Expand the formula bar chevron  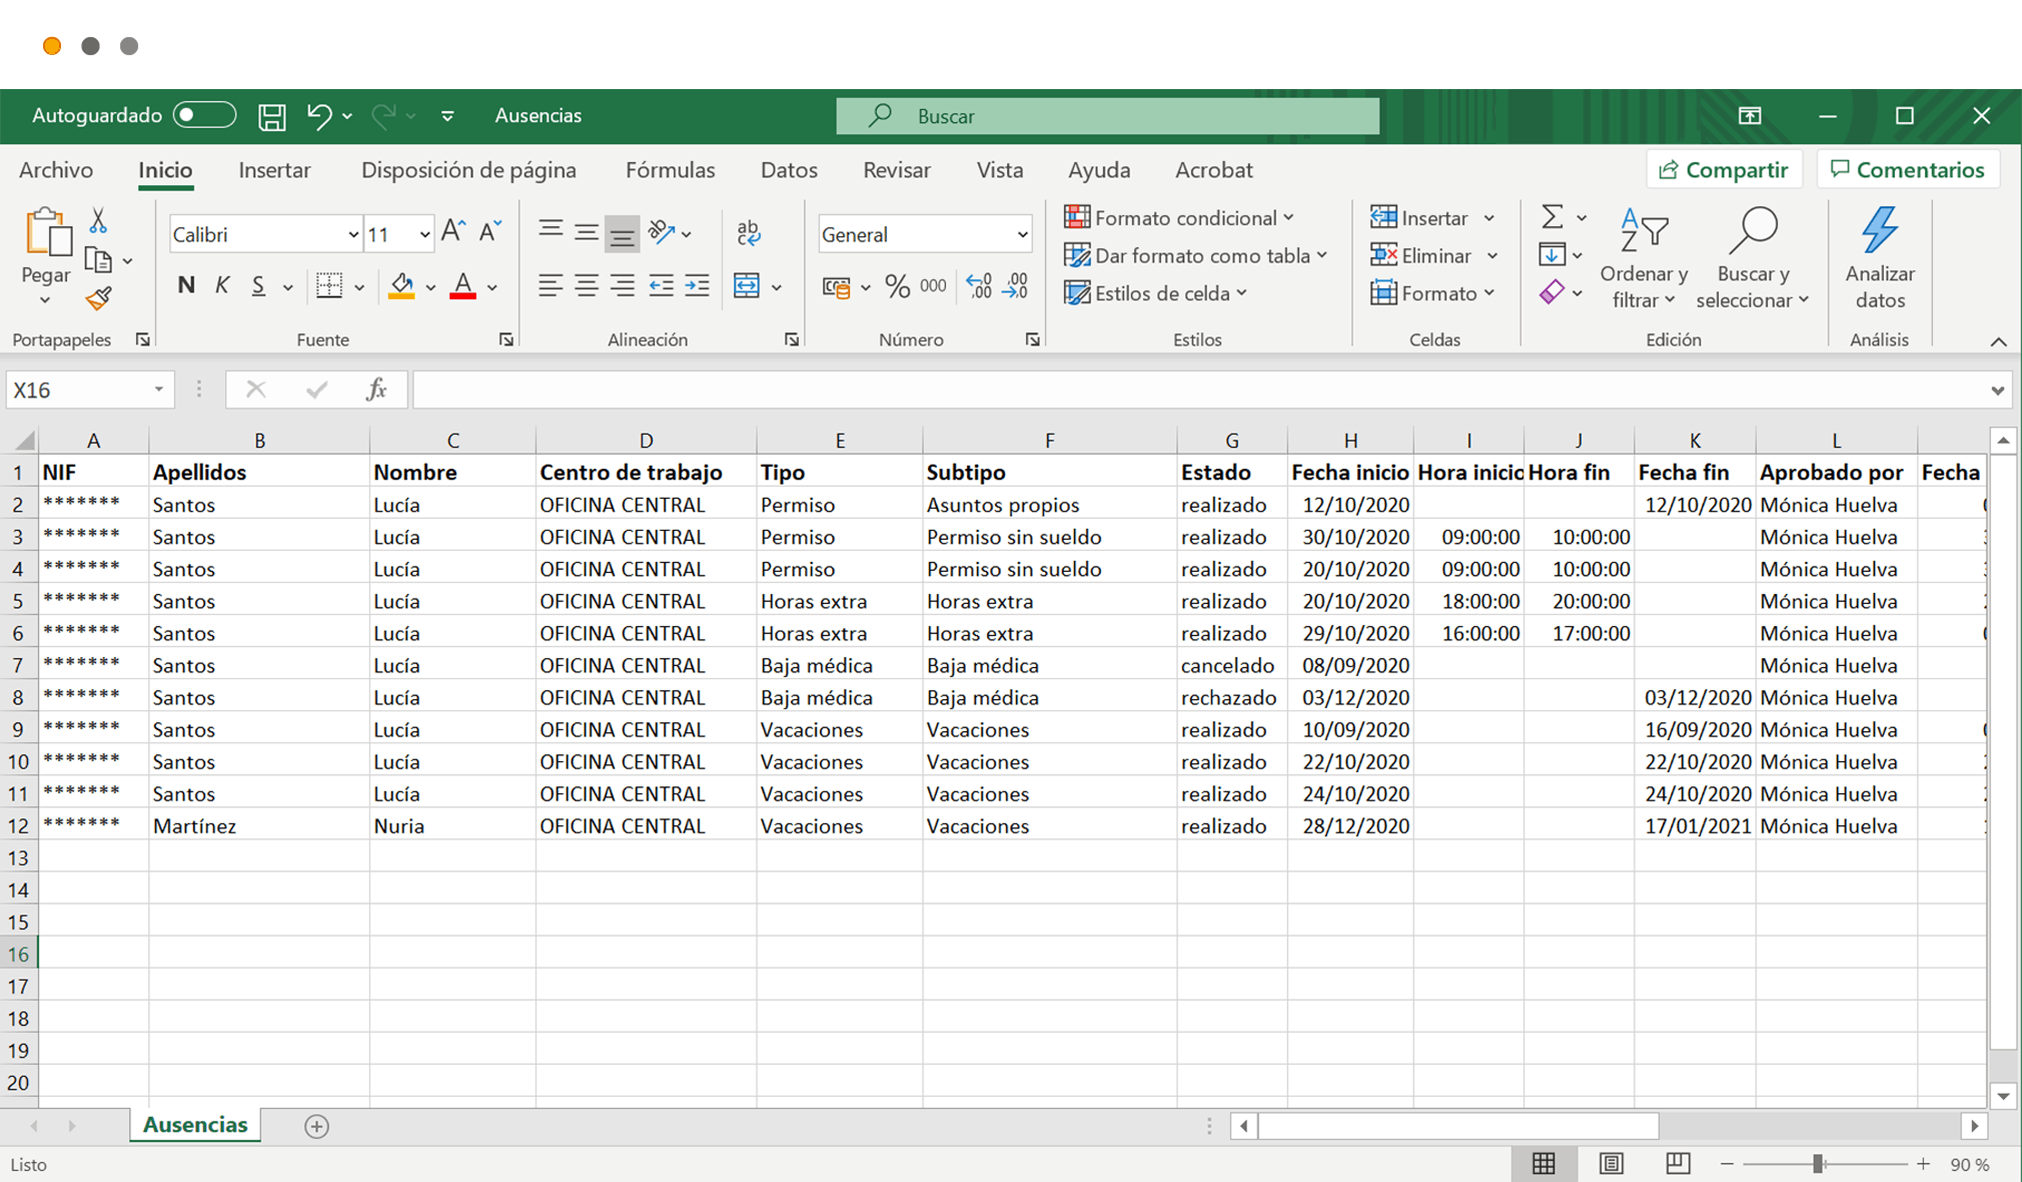[1997, 390]
